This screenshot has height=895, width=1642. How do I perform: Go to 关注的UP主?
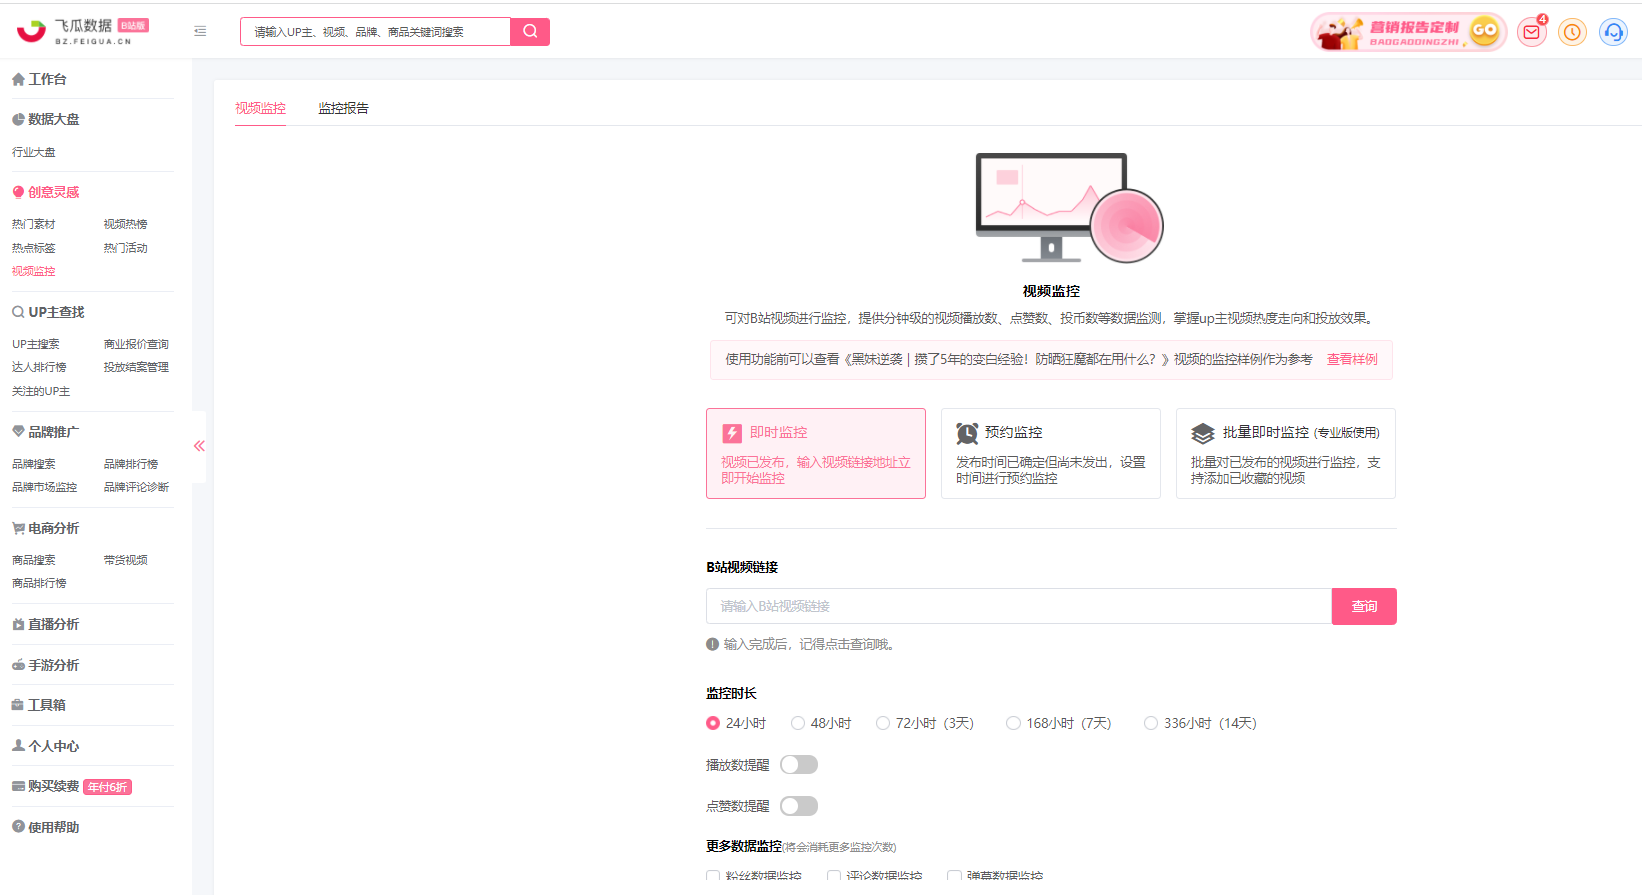(41, 391)
